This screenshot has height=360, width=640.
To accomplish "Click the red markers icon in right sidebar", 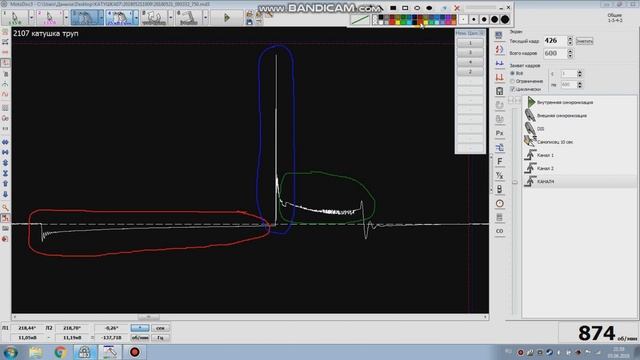I will [499, 77].
